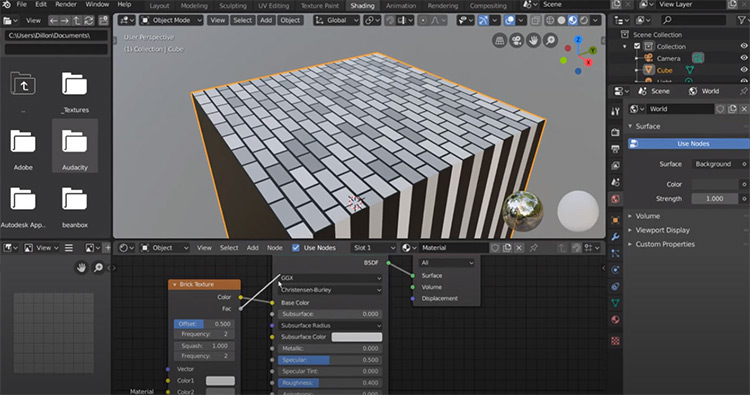Open the Render menu
This screenshot has height=395, width=750.
click(x=66, y=4)
